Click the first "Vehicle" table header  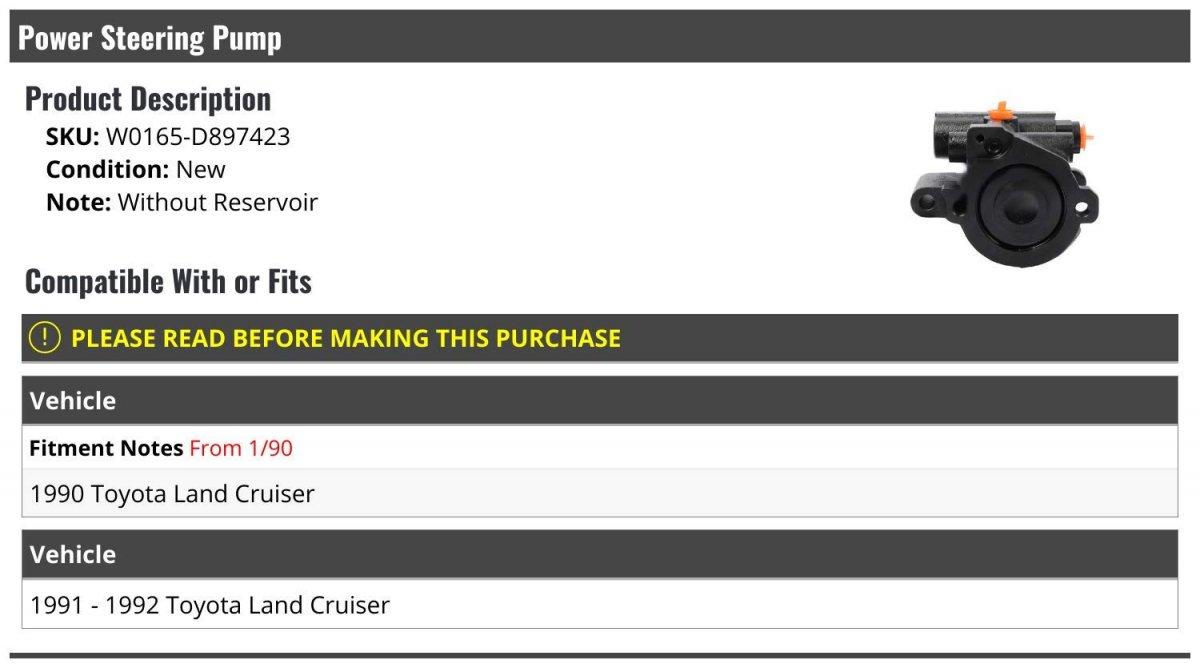coord(73,401)
